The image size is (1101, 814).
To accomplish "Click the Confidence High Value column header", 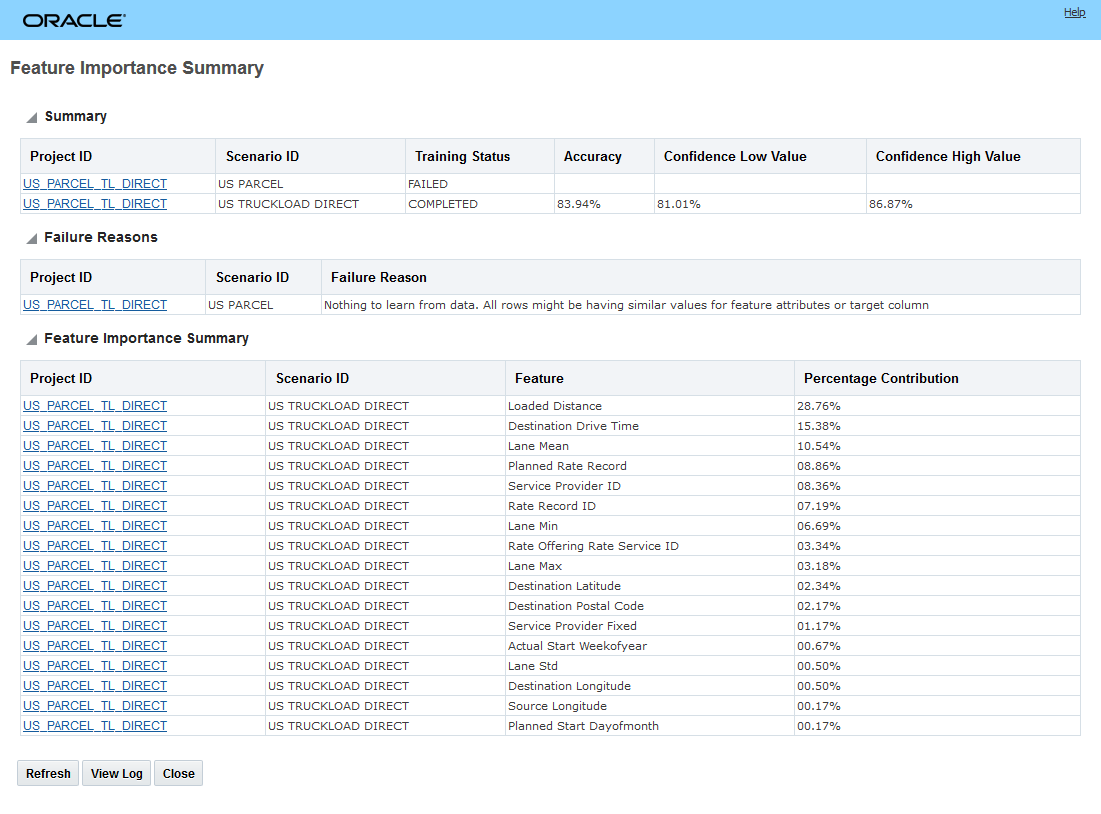I will point(947,157).
